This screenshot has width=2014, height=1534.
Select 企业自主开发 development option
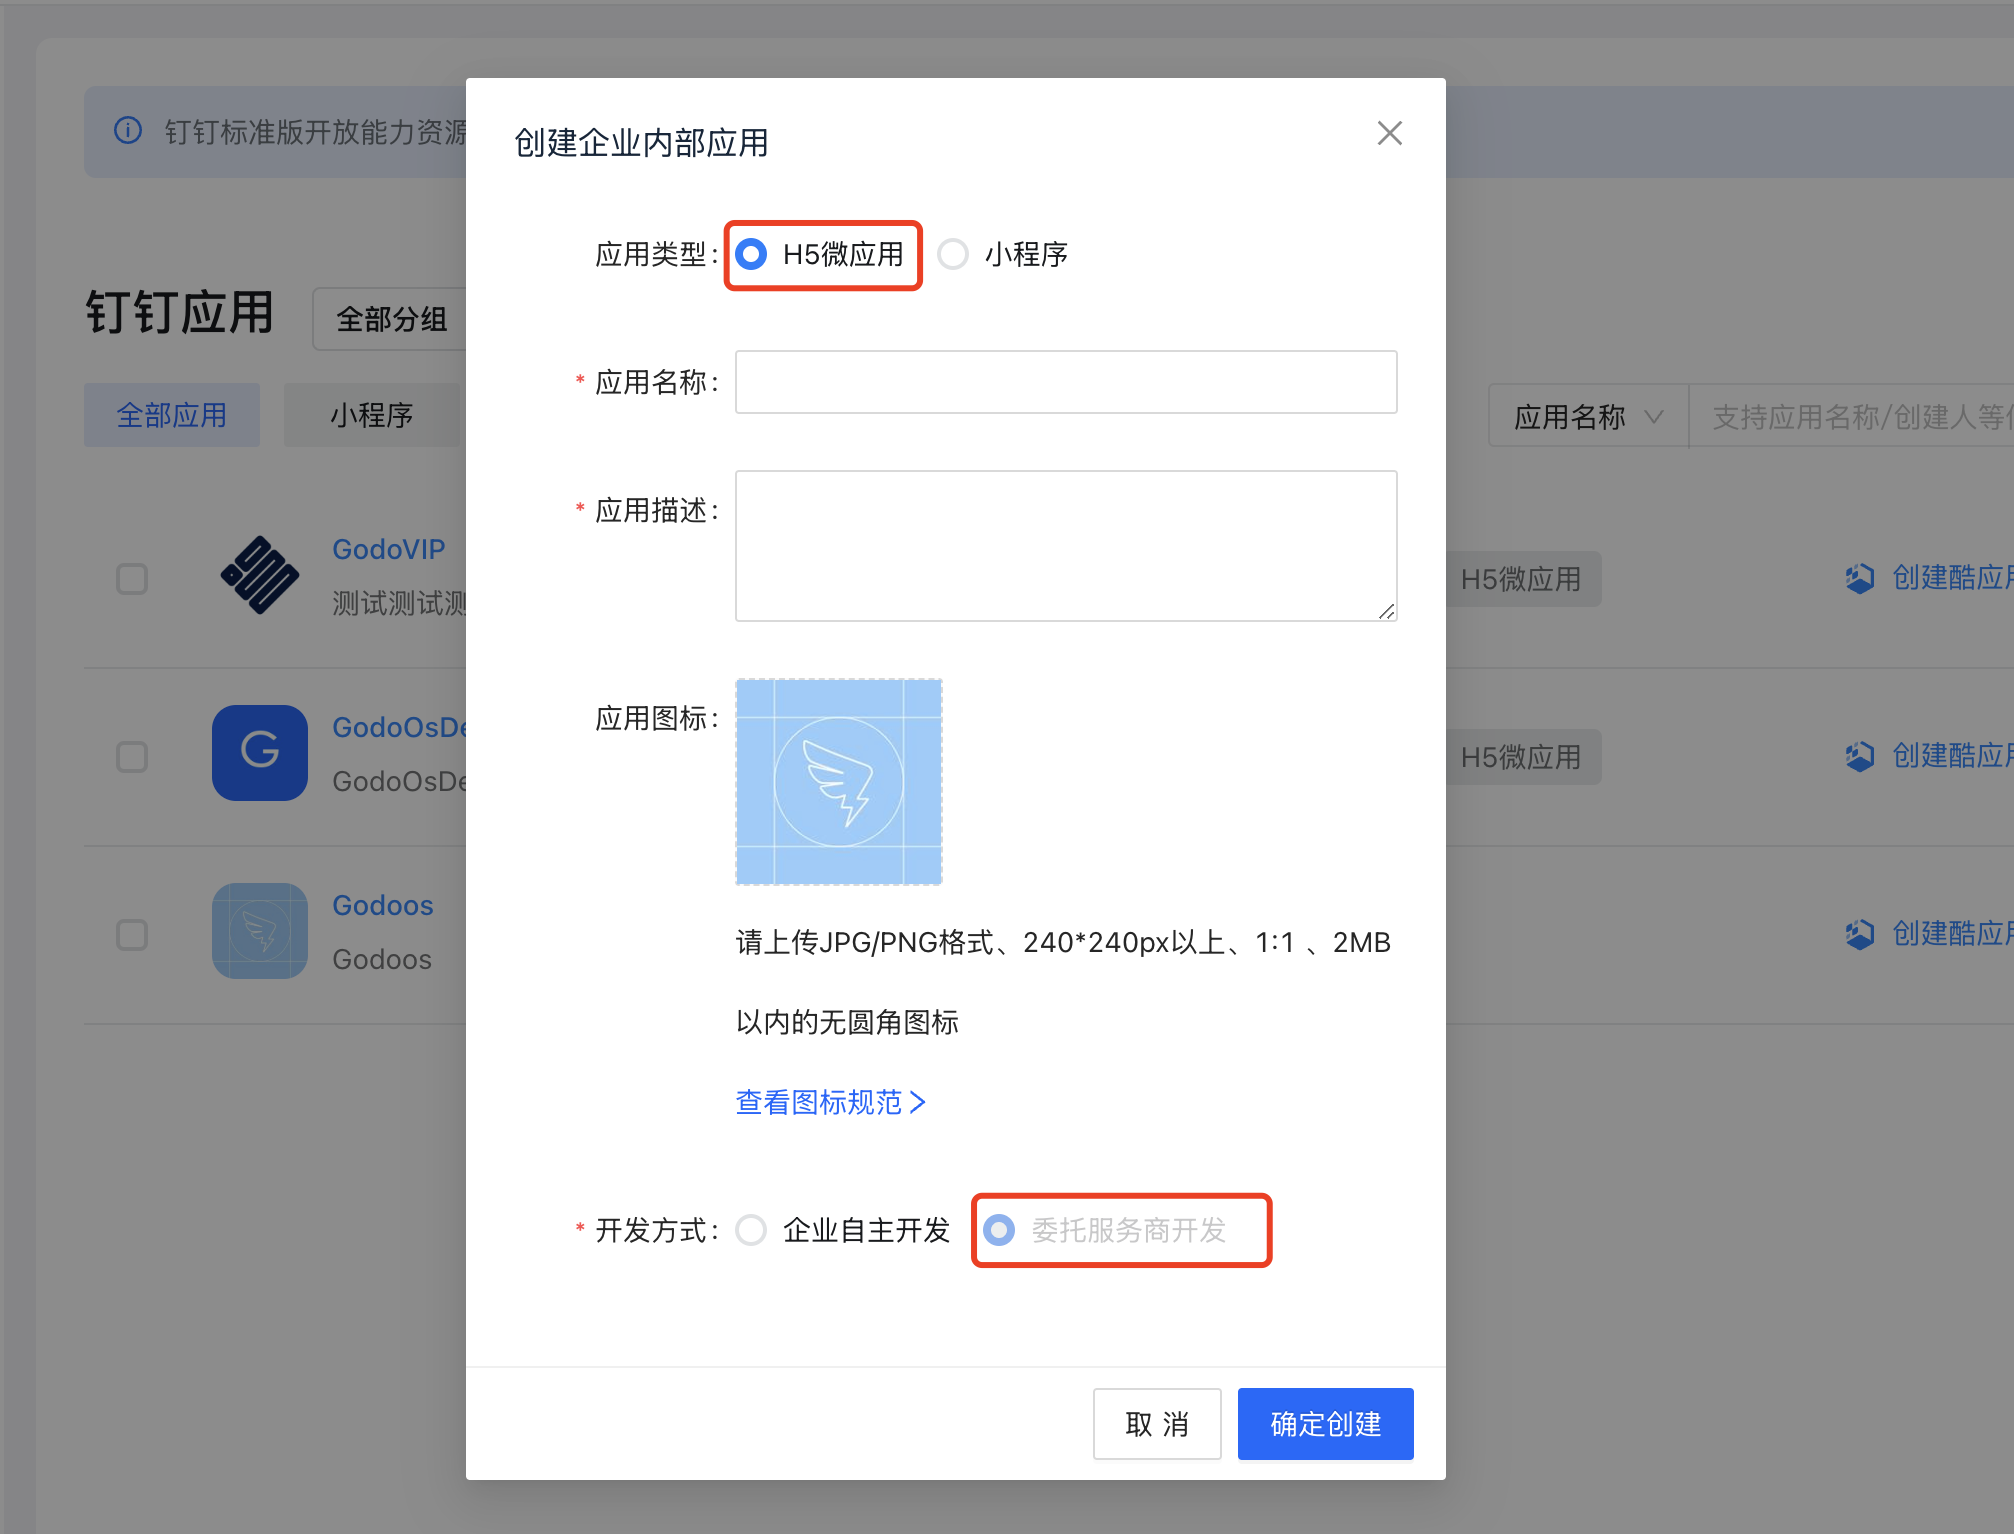point(749,1229)
